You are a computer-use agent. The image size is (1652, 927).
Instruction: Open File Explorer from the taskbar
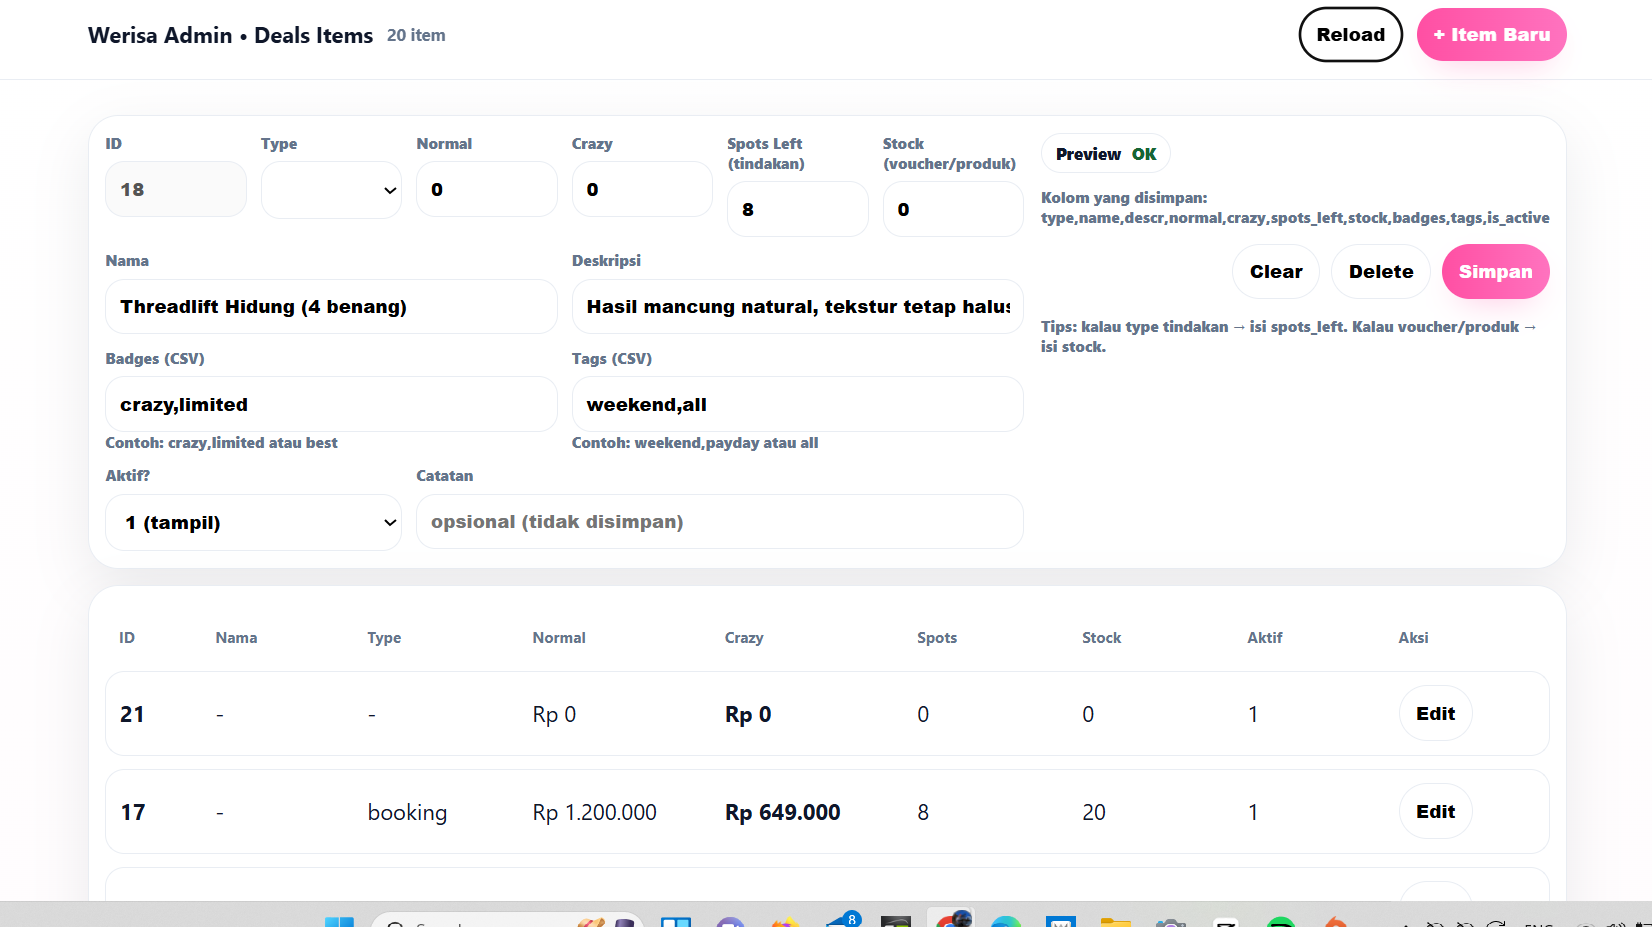click(1115, 921)
